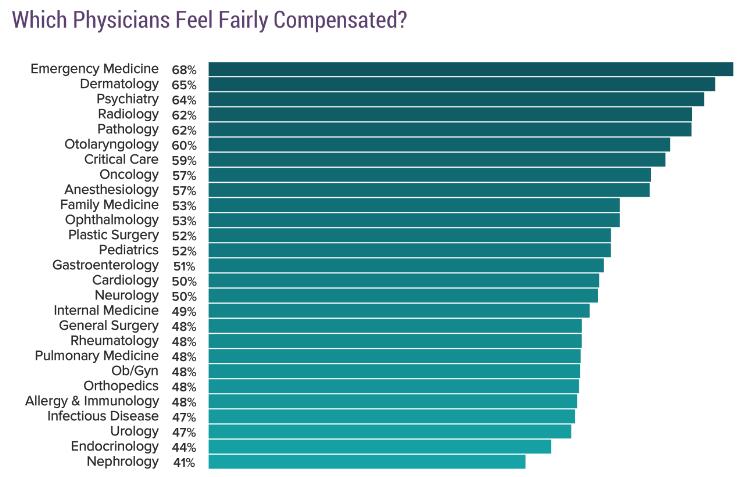Click the Otolaryngology label

point(111,144)
